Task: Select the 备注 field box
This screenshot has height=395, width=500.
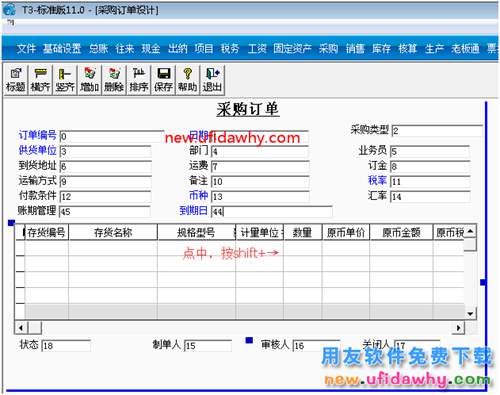Action: tap(260, 181)
